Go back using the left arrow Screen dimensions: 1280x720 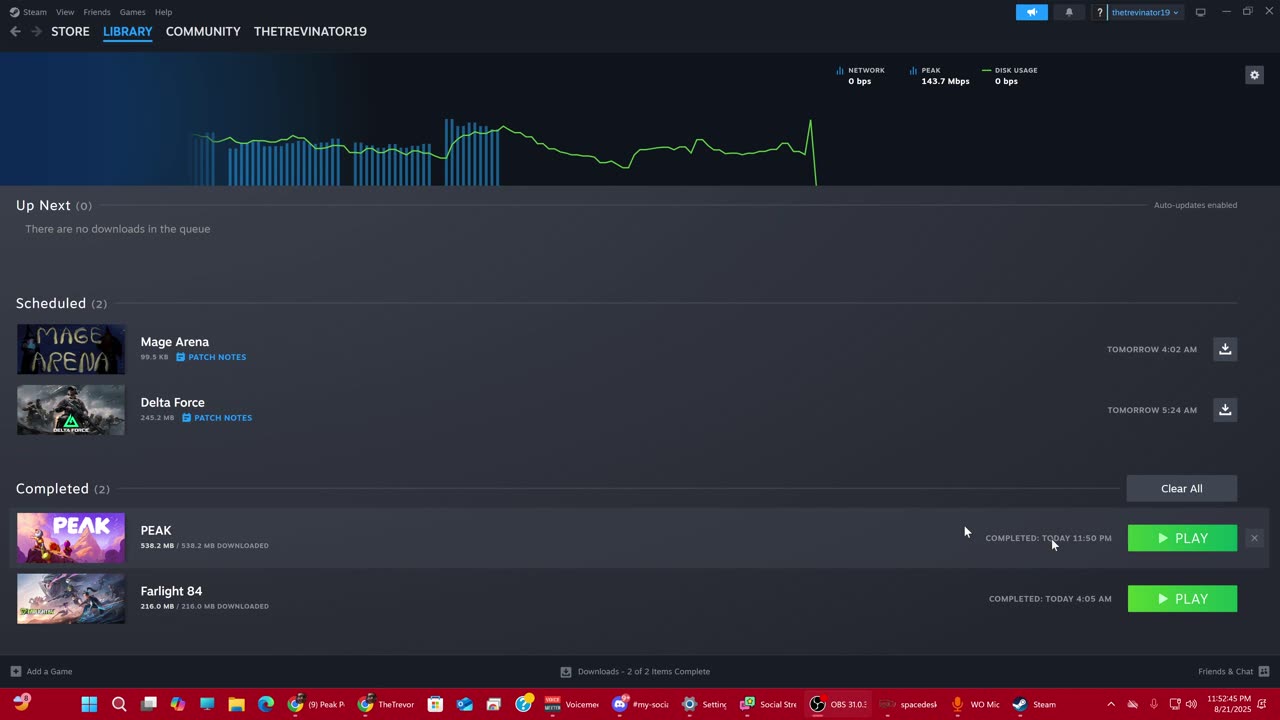pyautogui.click(x=15, y=32)
